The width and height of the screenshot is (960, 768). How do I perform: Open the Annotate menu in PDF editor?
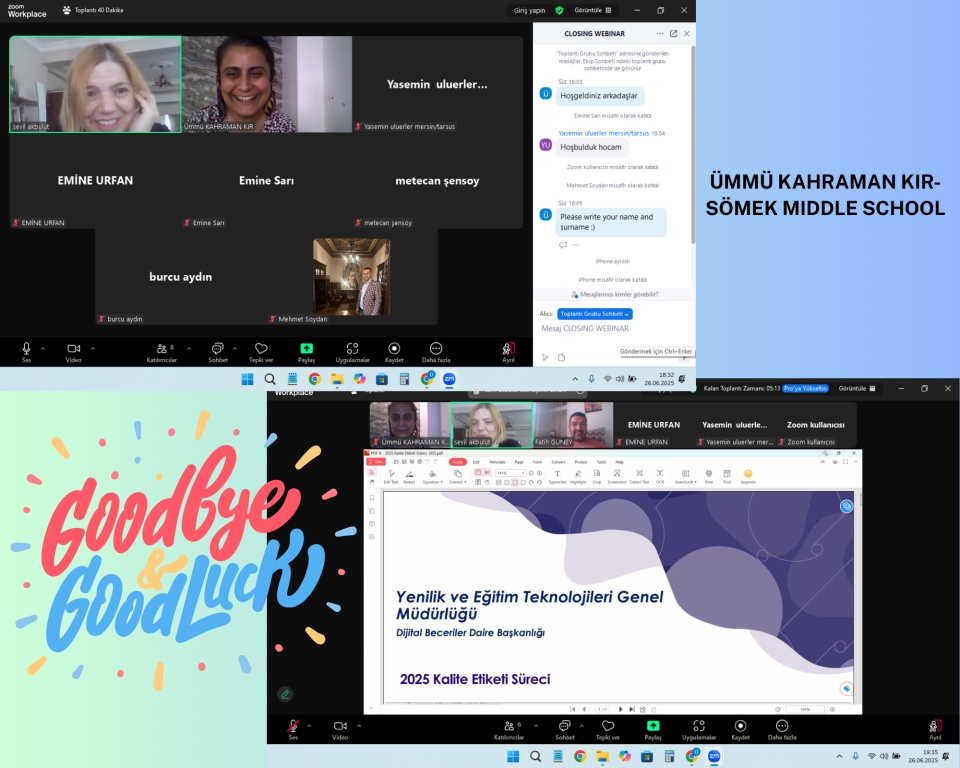point(496,462)
